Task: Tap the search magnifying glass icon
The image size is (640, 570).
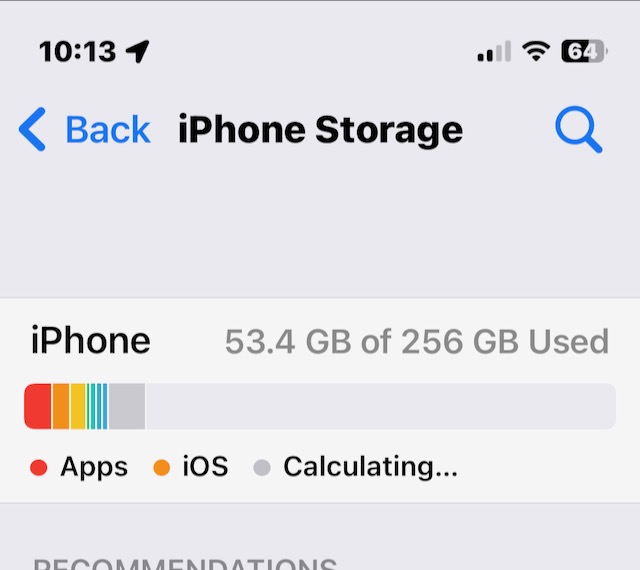Action: pyautogui.click(x=579, y=130)
